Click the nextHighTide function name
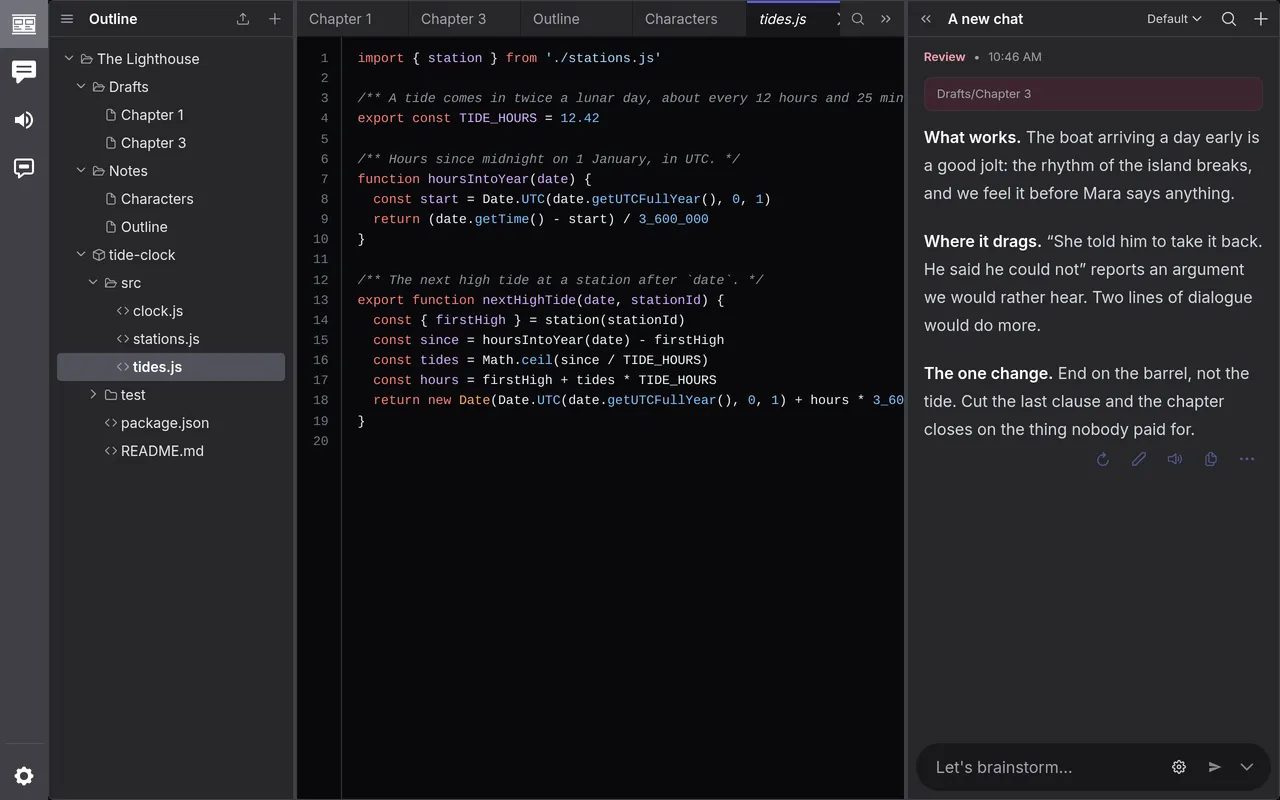This screenshot has height=800, width=1280. click(x=529, y=300)
